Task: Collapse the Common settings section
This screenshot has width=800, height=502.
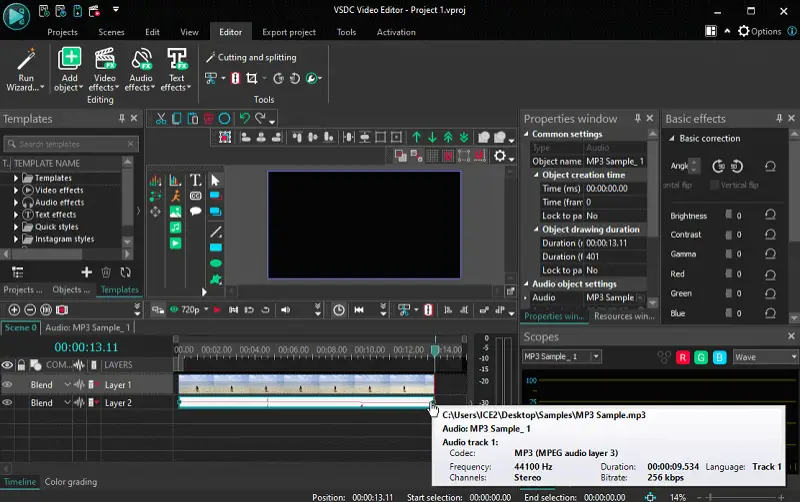Action: (x=526, y=134)
